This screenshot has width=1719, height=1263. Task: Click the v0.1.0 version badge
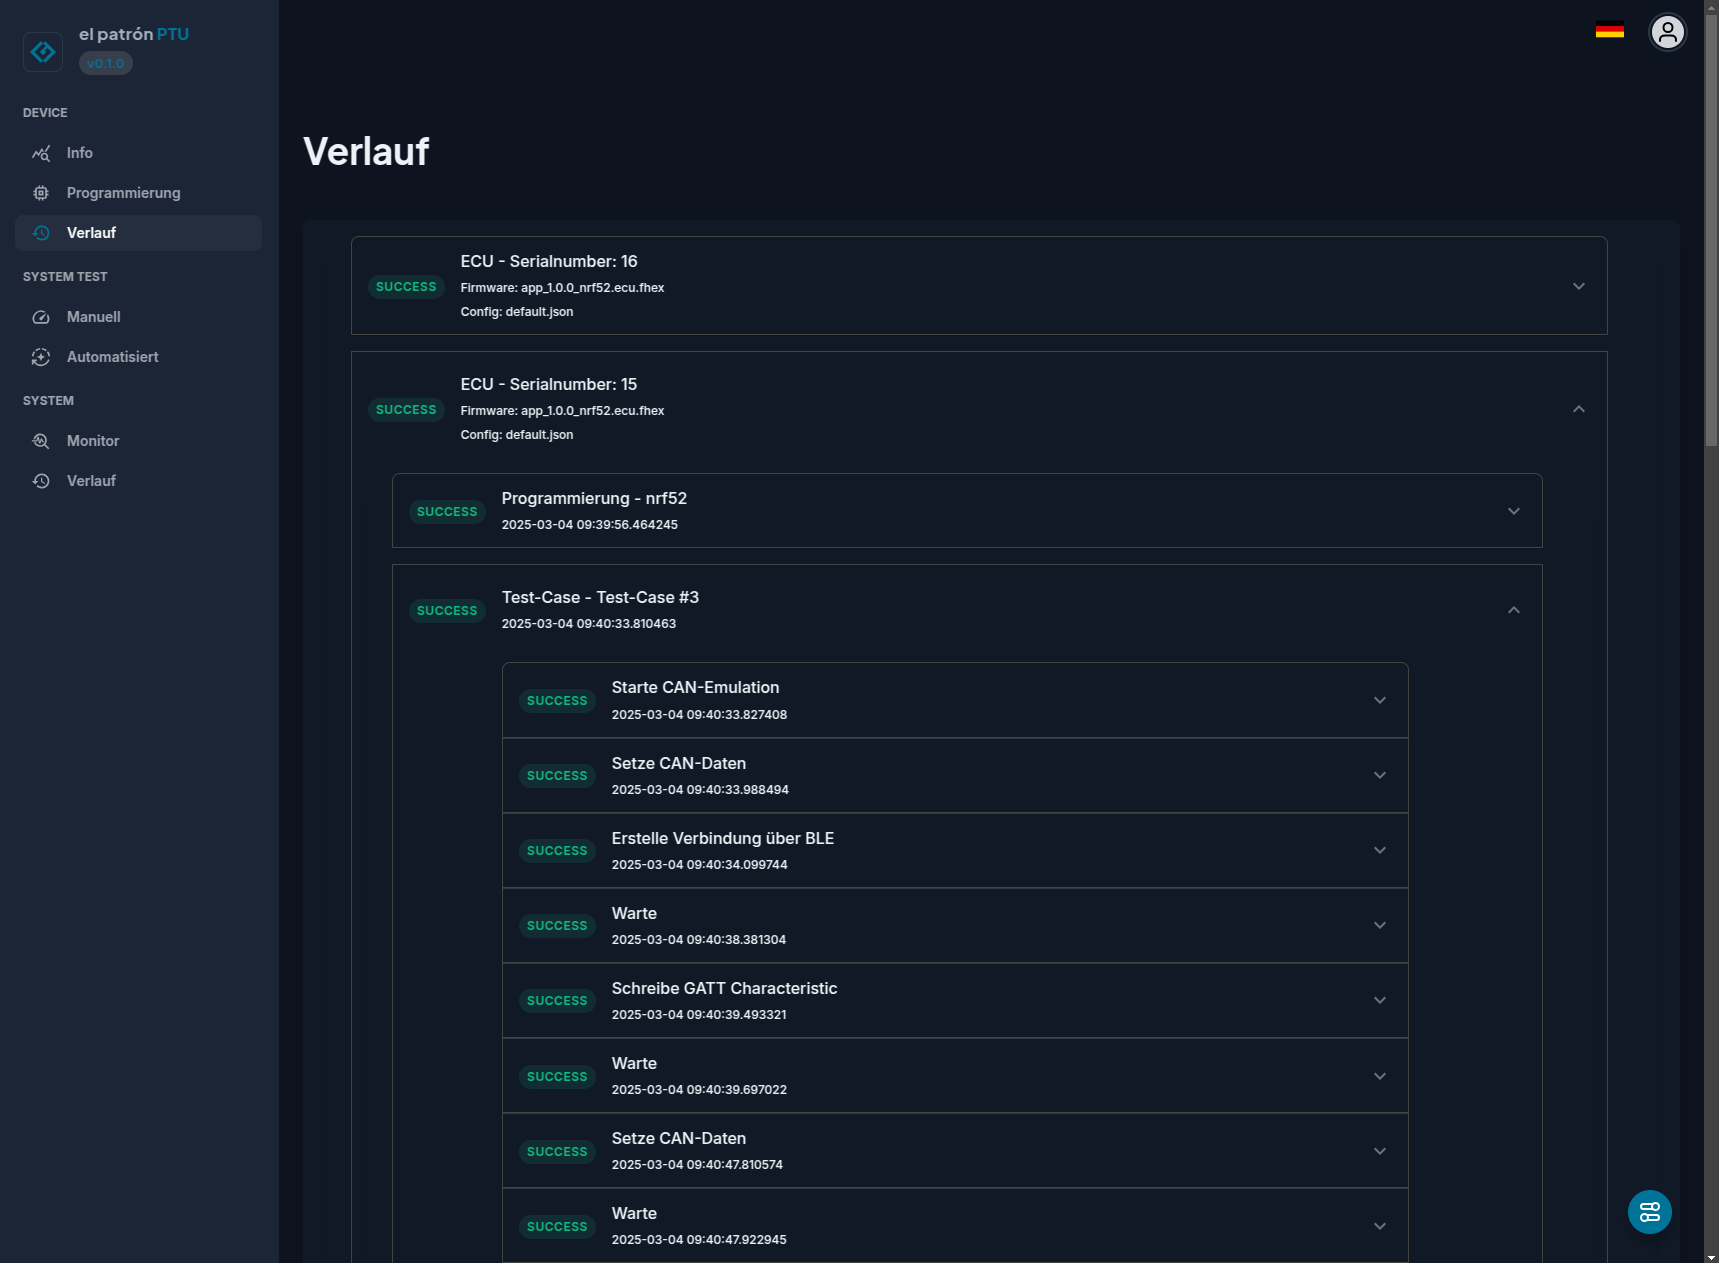[x=105, y=63]
